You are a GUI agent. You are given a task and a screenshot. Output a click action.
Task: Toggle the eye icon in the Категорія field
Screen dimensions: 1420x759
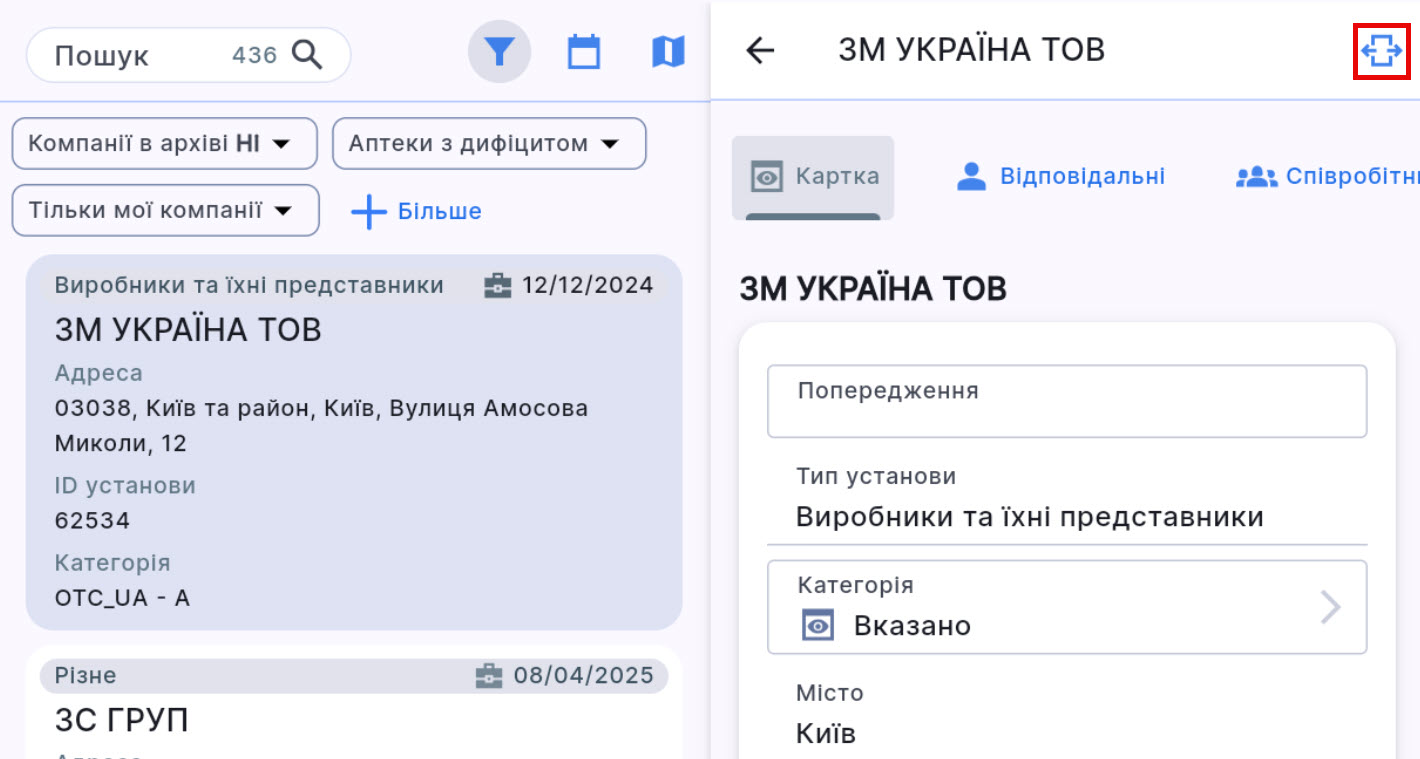tap(818, 624)
